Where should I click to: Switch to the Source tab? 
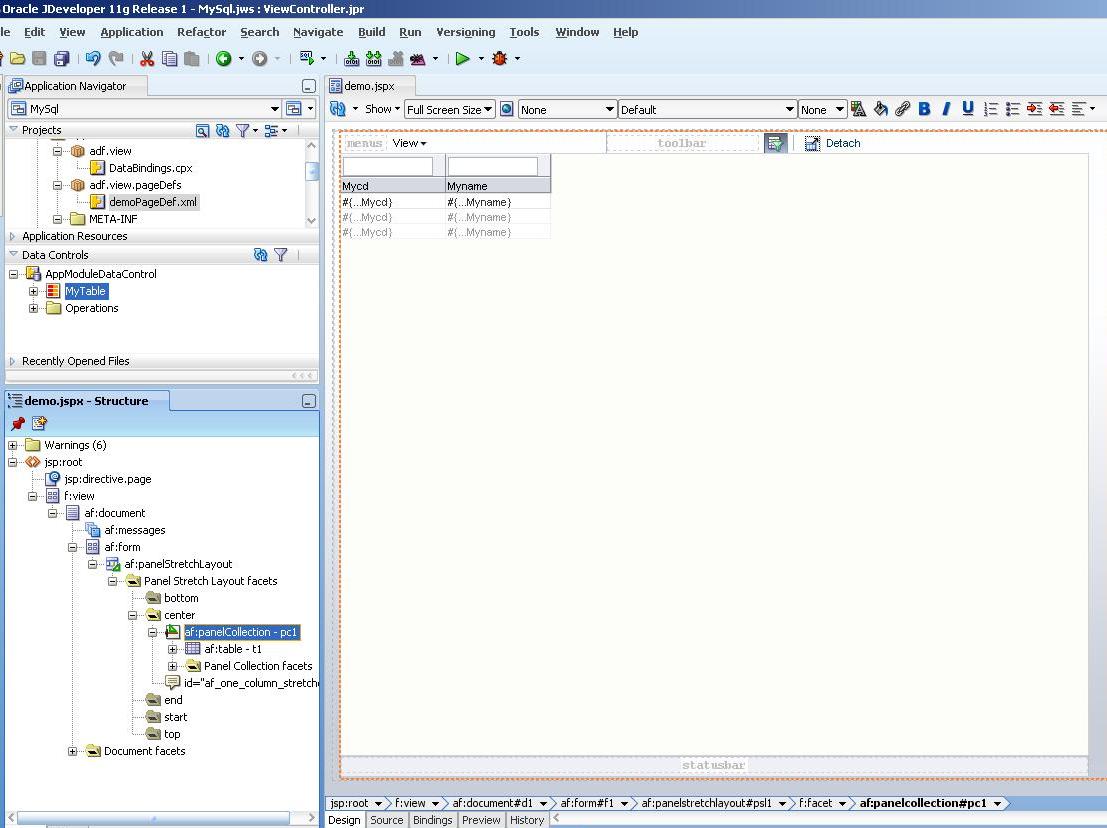click(x=386, y=820)
